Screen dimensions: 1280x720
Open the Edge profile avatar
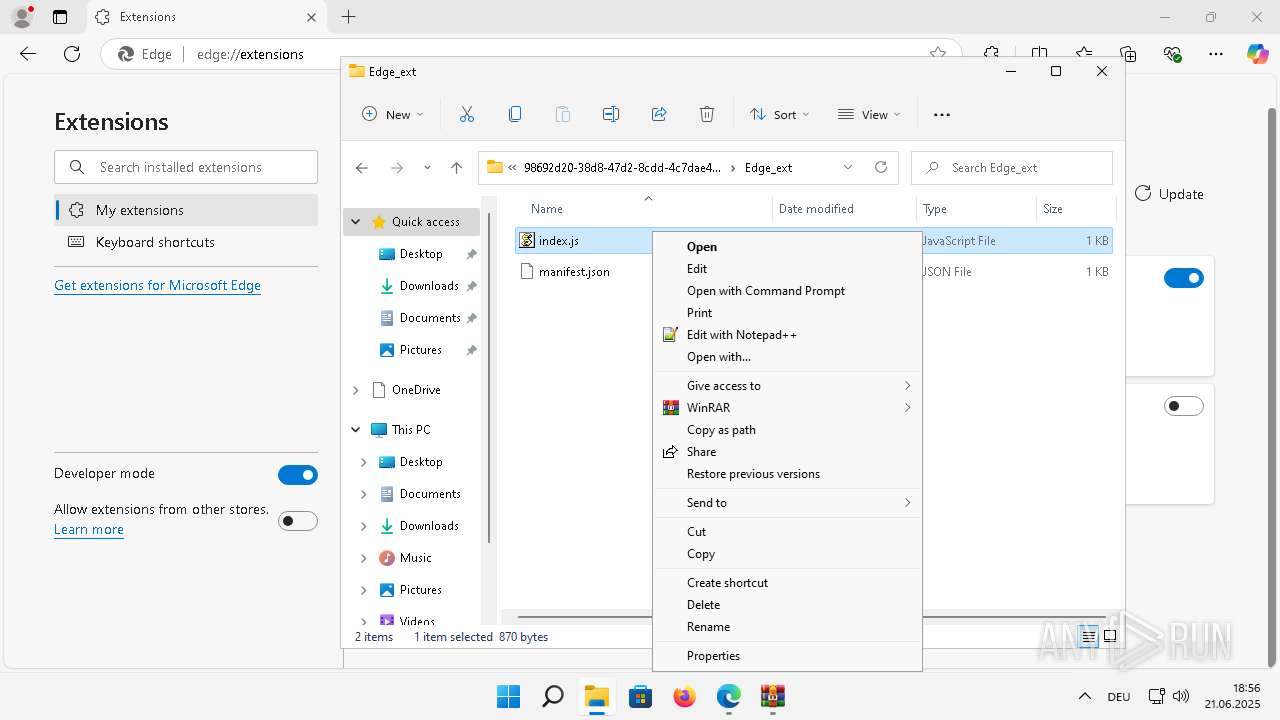pyautogui.click(x=22, y=16)
